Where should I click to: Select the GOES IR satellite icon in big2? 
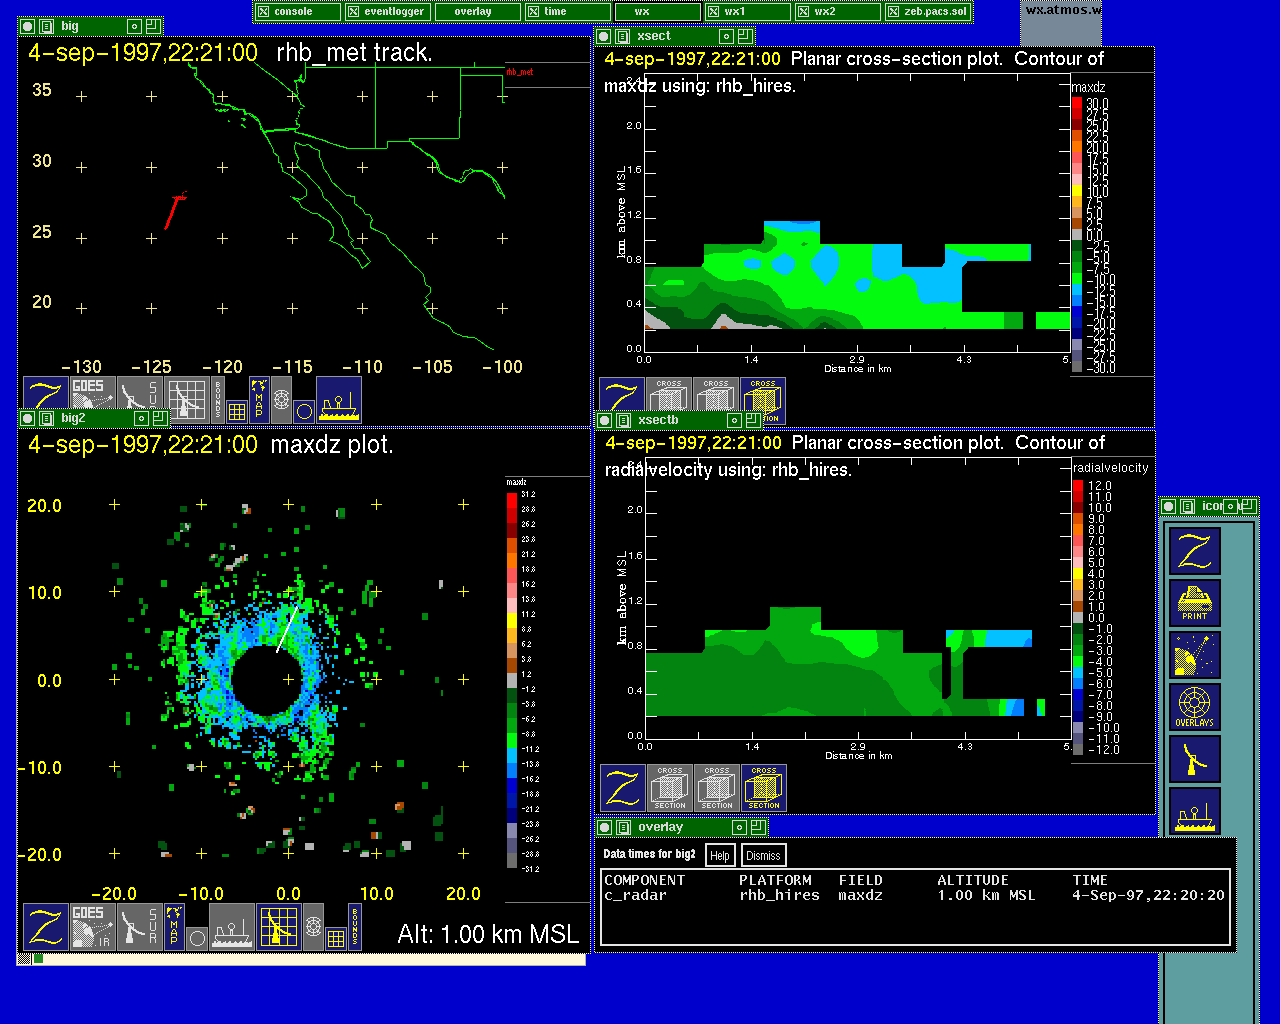click(x=92, y=927)
